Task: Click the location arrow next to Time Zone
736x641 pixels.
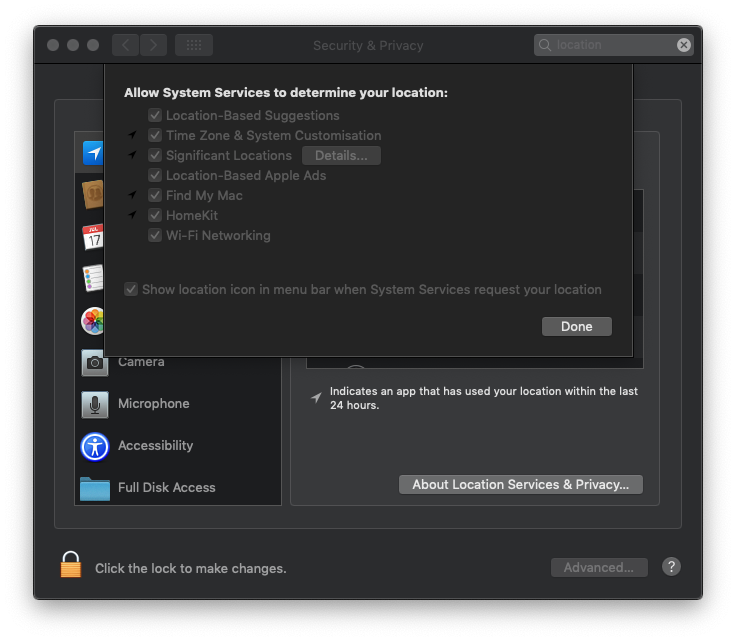Action: (132, 135)
